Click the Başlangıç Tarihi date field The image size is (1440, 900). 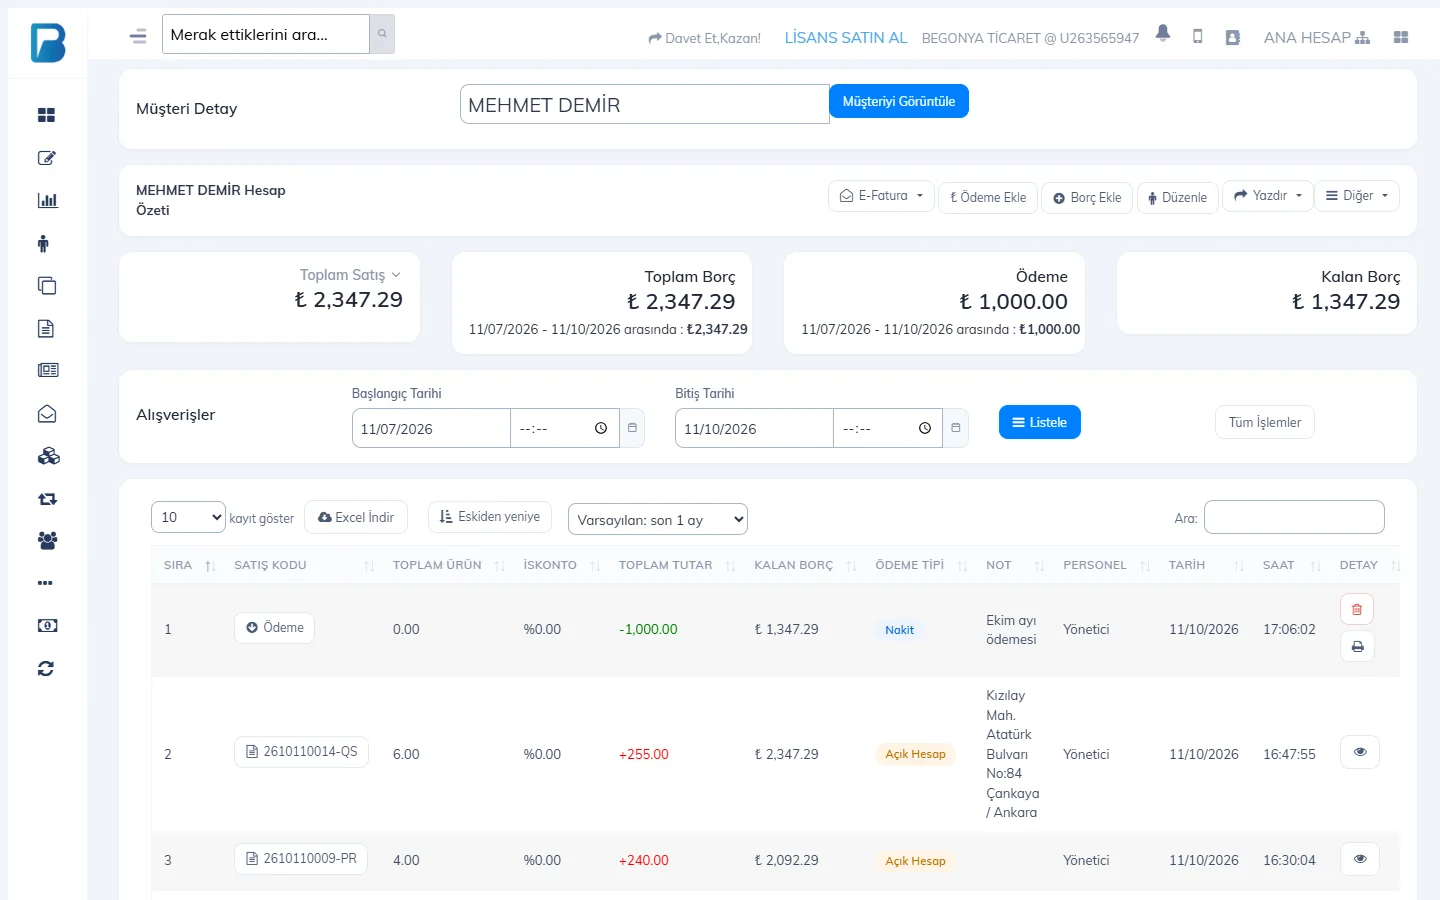click(x=431, y=428)
